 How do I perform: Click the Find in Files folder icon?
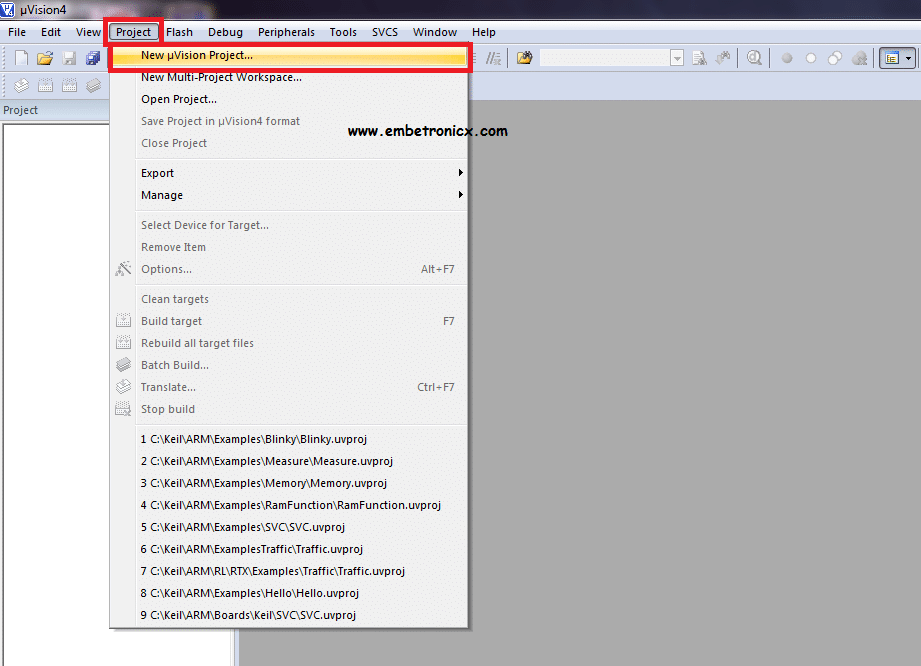click(525, 58)
